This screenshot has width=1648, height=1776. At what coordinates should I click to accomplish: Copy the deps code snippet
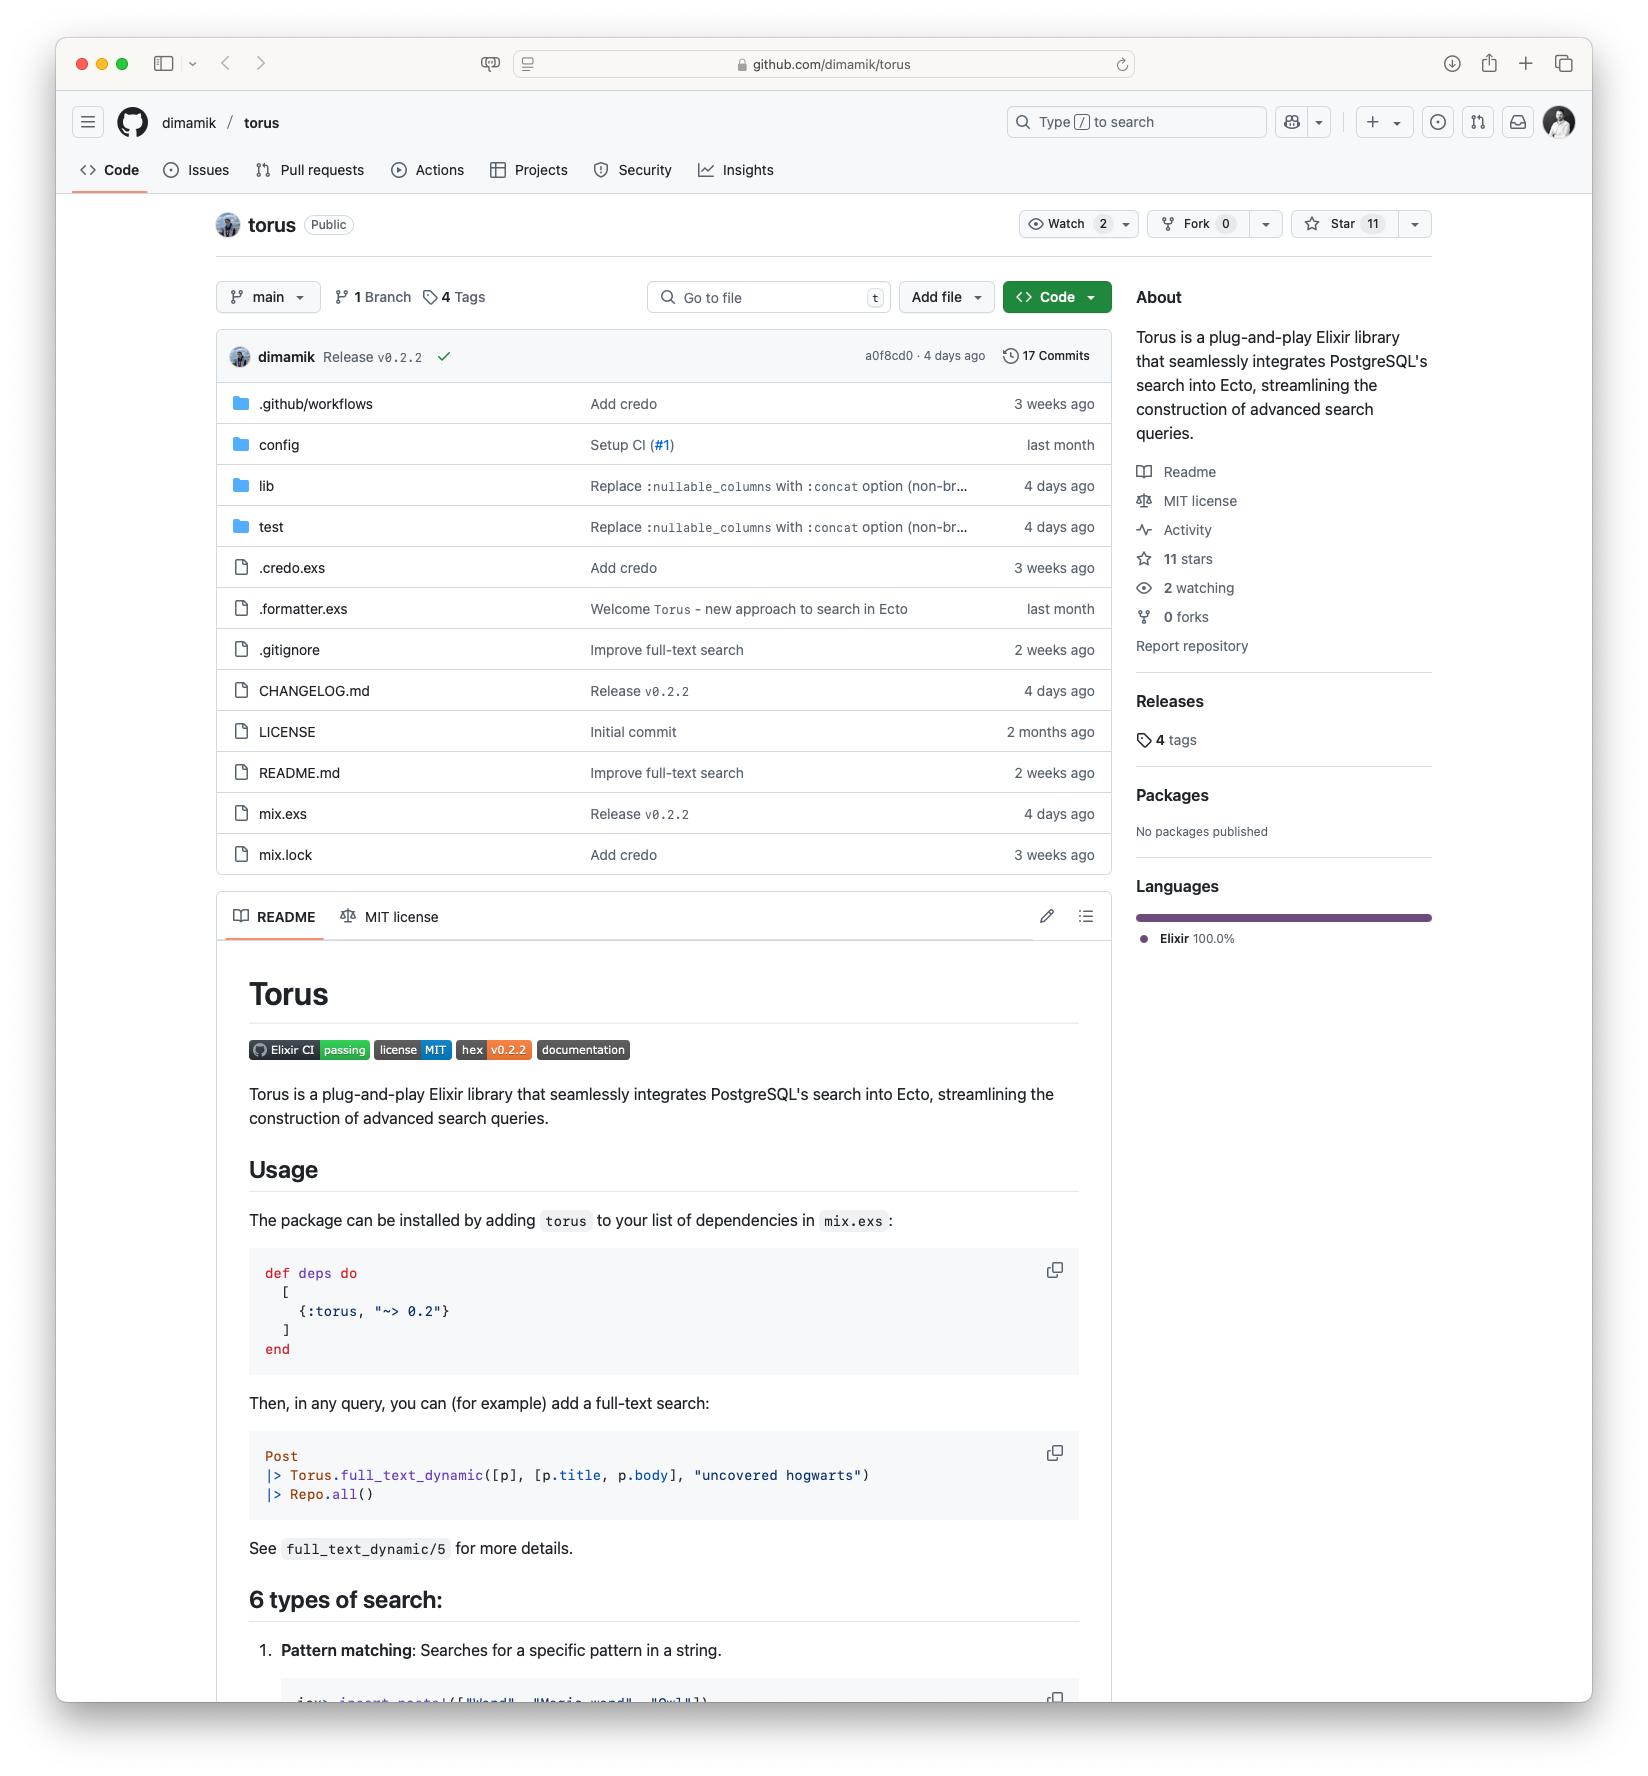(x=1054, y=1270)
